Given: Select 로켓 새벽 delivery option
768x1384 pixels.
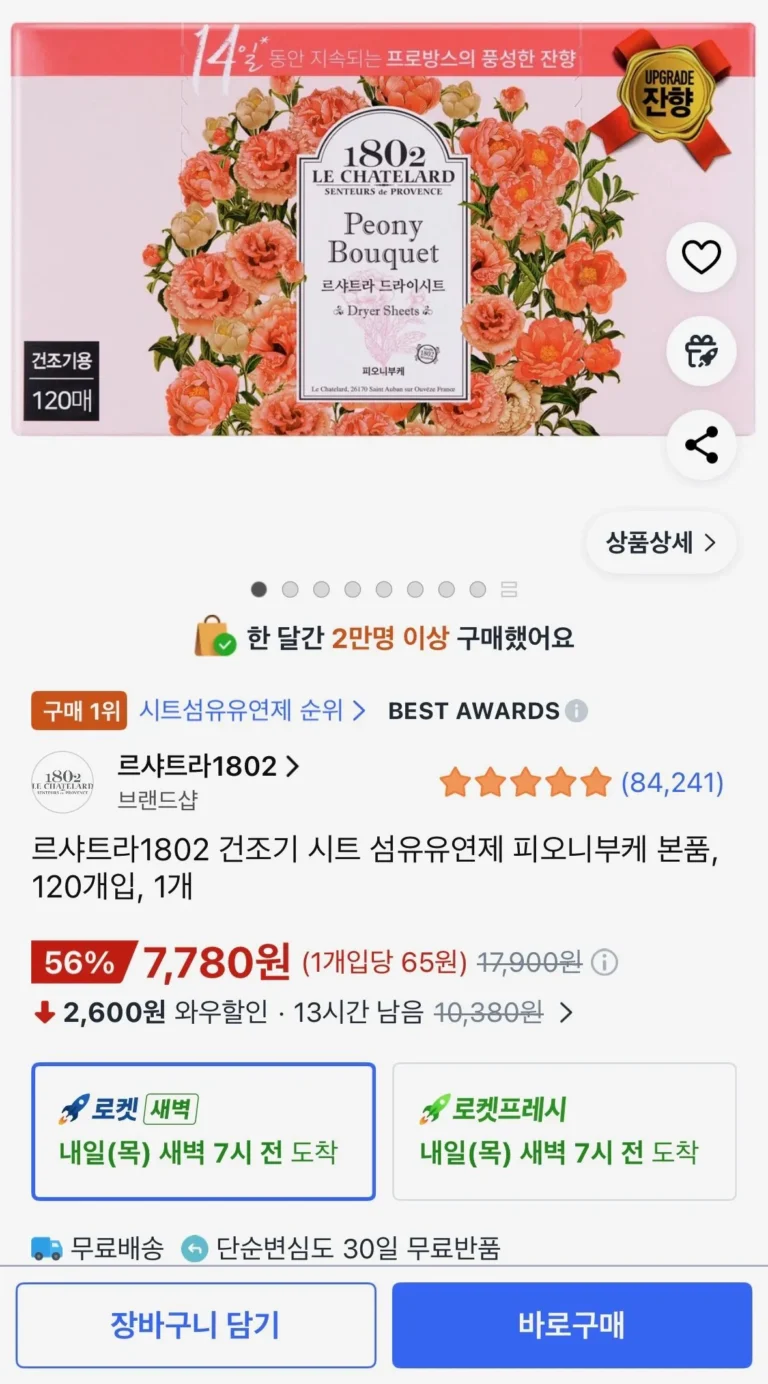Looking at the screenshot, I should tap(204, 1131).
